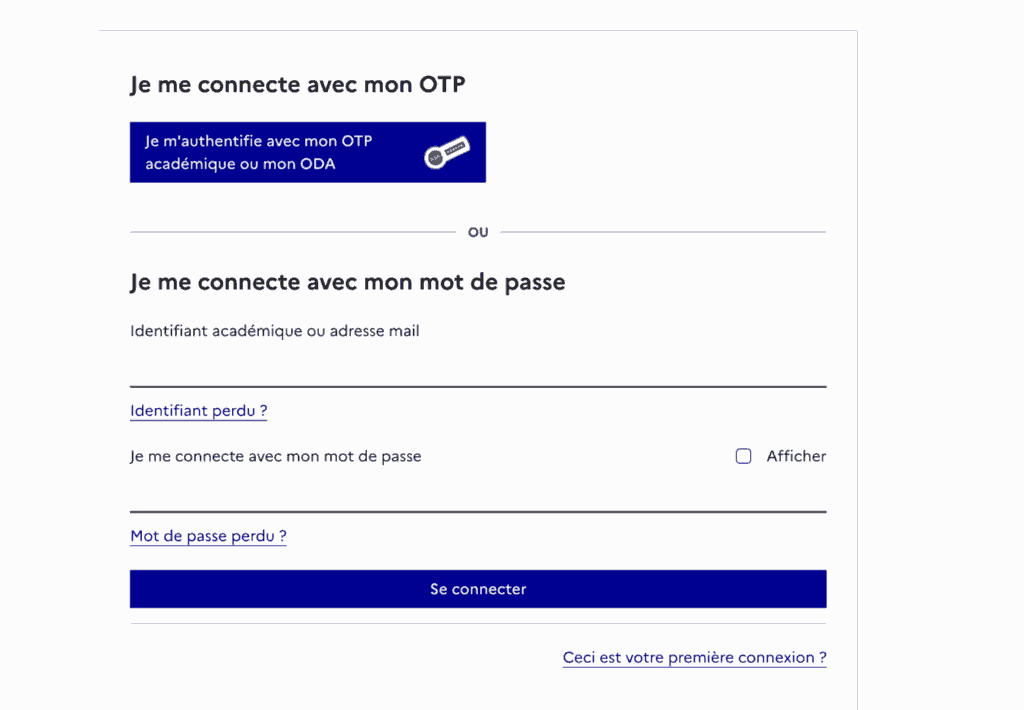Recover your lost academic identifier
1024x710 pixels.
tap(198, 411)
